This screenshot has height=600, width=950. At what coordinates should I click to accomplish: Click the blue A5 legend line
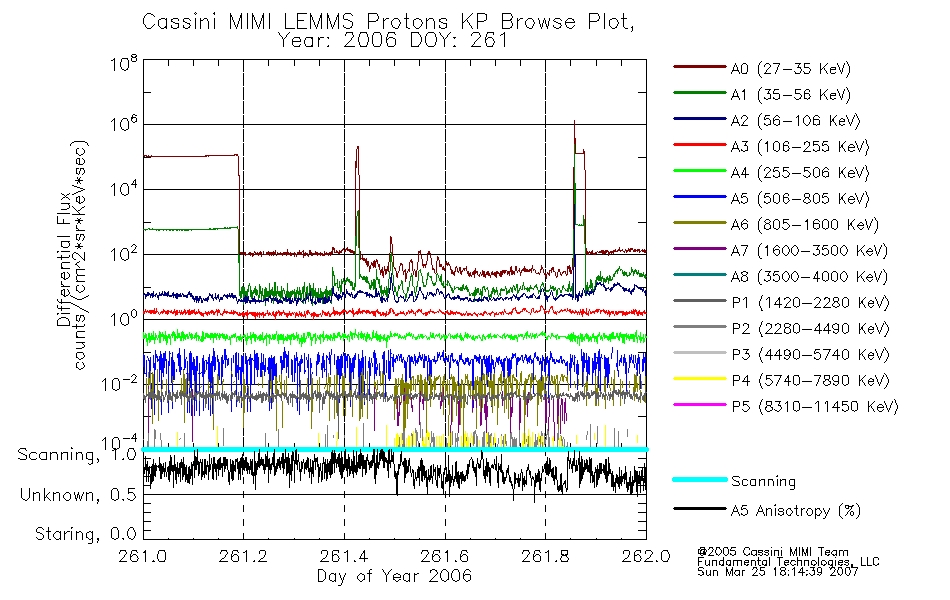coord(700,196)
